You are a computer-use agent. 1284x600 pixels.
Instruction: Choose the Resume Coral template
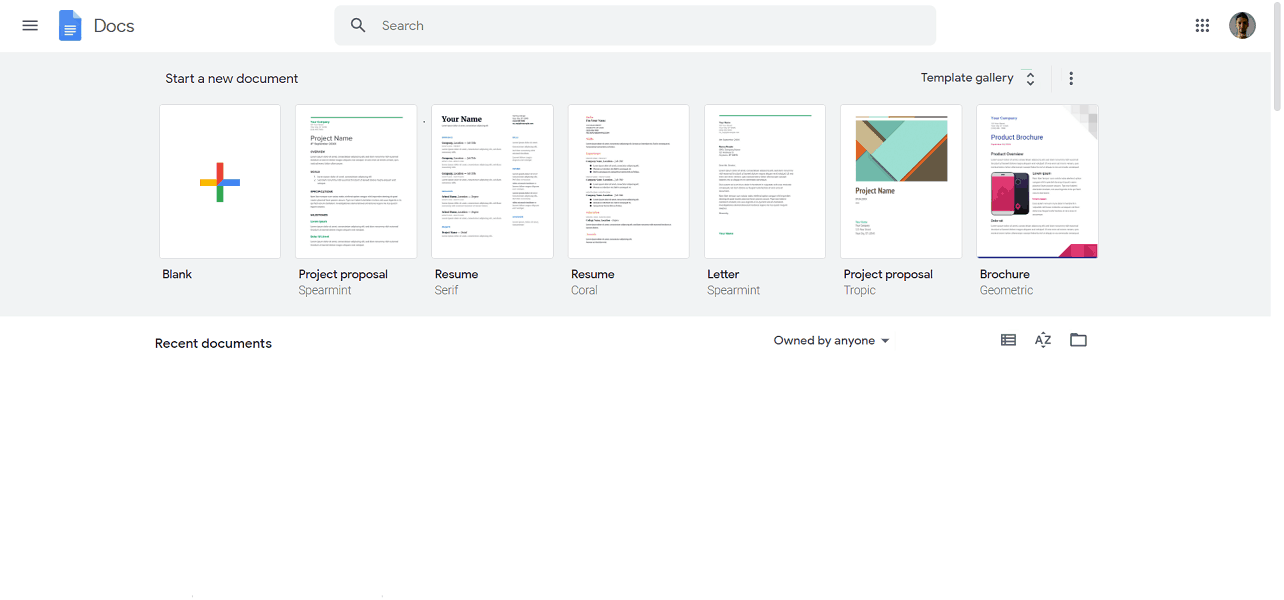click(x=628, y=182)
